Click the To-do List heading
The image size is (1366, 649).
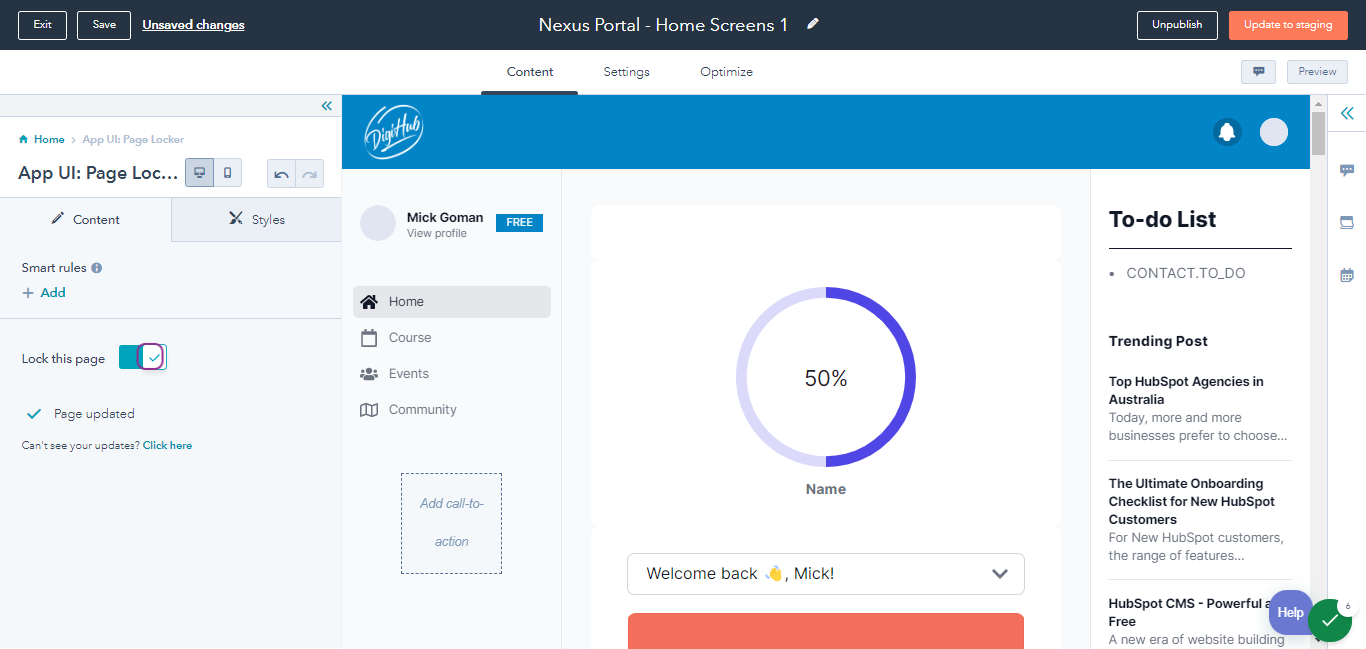1163,220
